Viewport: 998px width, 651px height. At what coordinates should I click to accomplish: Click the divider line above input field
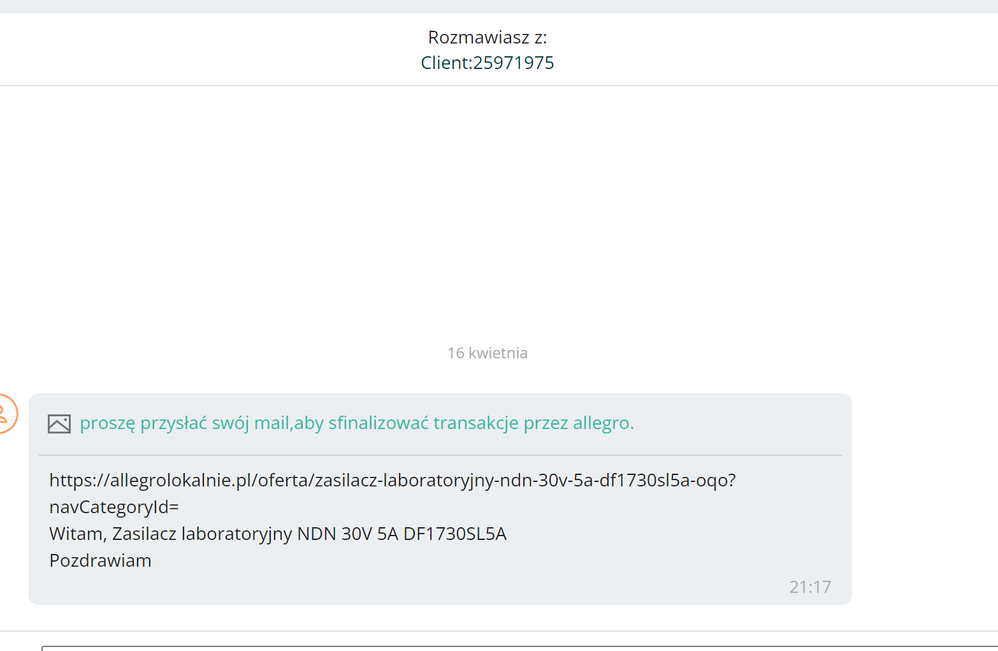pyautogui.click(x=499, y=631)
